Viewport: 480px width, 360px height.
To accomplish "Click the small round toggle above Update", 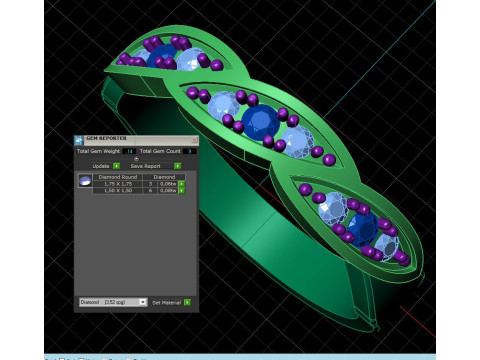I will pyautogui.click(x=136, y=159).
